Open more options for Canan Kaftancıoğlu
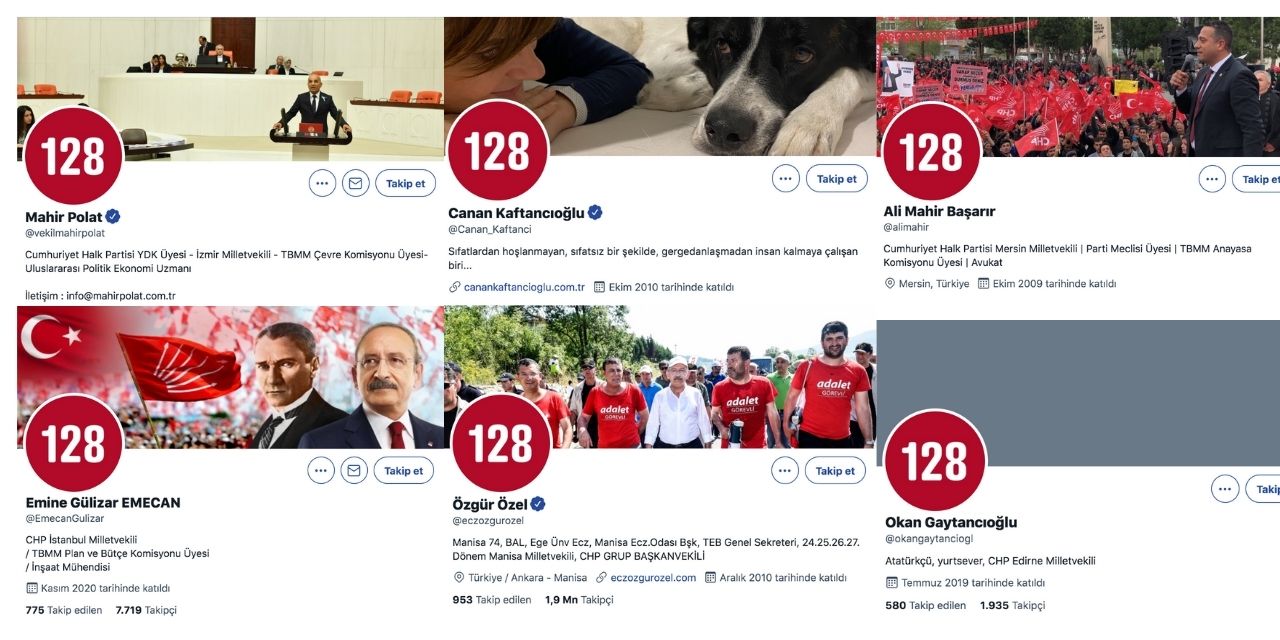Screen dimensions: 1280x640 [786, 179]
